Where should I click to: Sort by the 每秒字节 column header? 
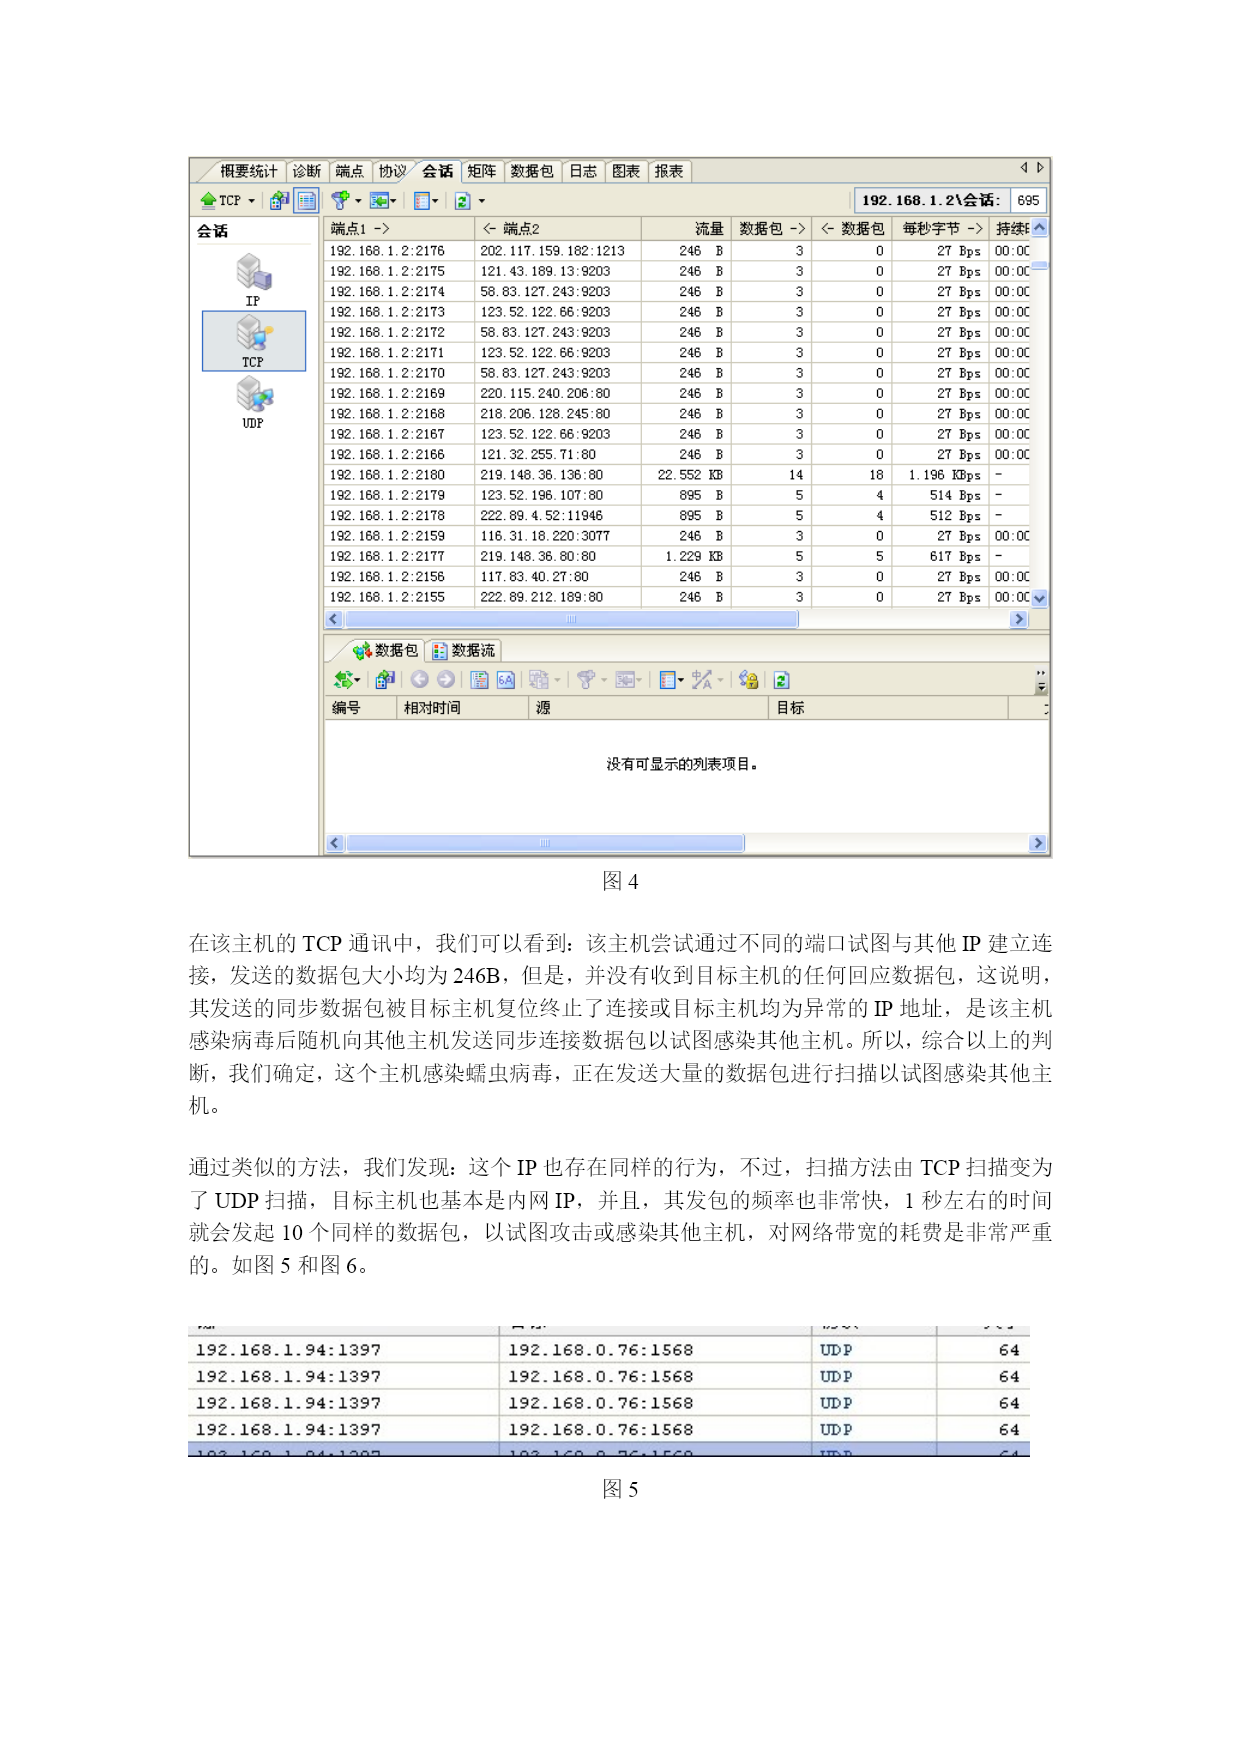coord(940,229)
